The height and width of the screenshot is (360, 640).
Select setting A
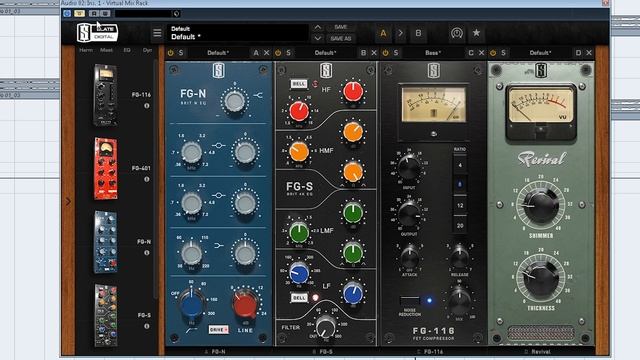(383, 33)
